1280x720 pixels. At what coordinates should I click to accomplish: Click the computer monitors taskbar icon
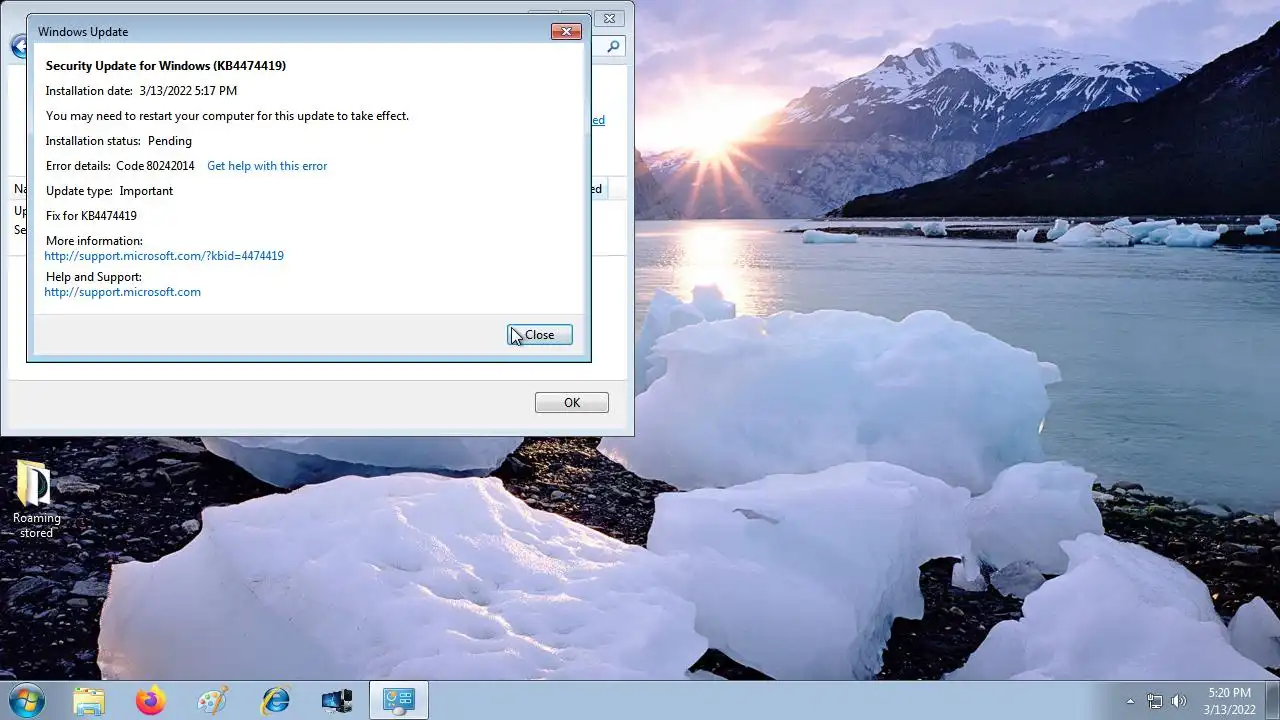point(337,700)
